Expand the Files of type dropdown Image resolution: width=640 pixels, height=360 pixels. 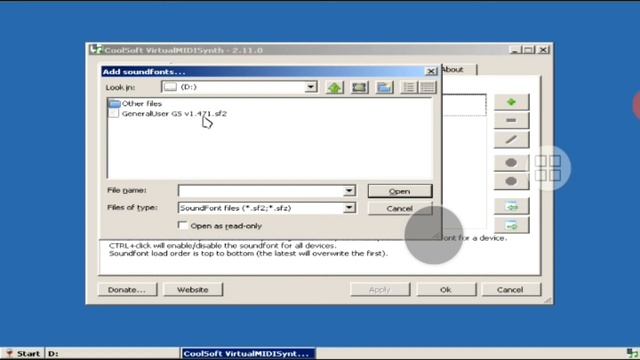pos(349,208)
